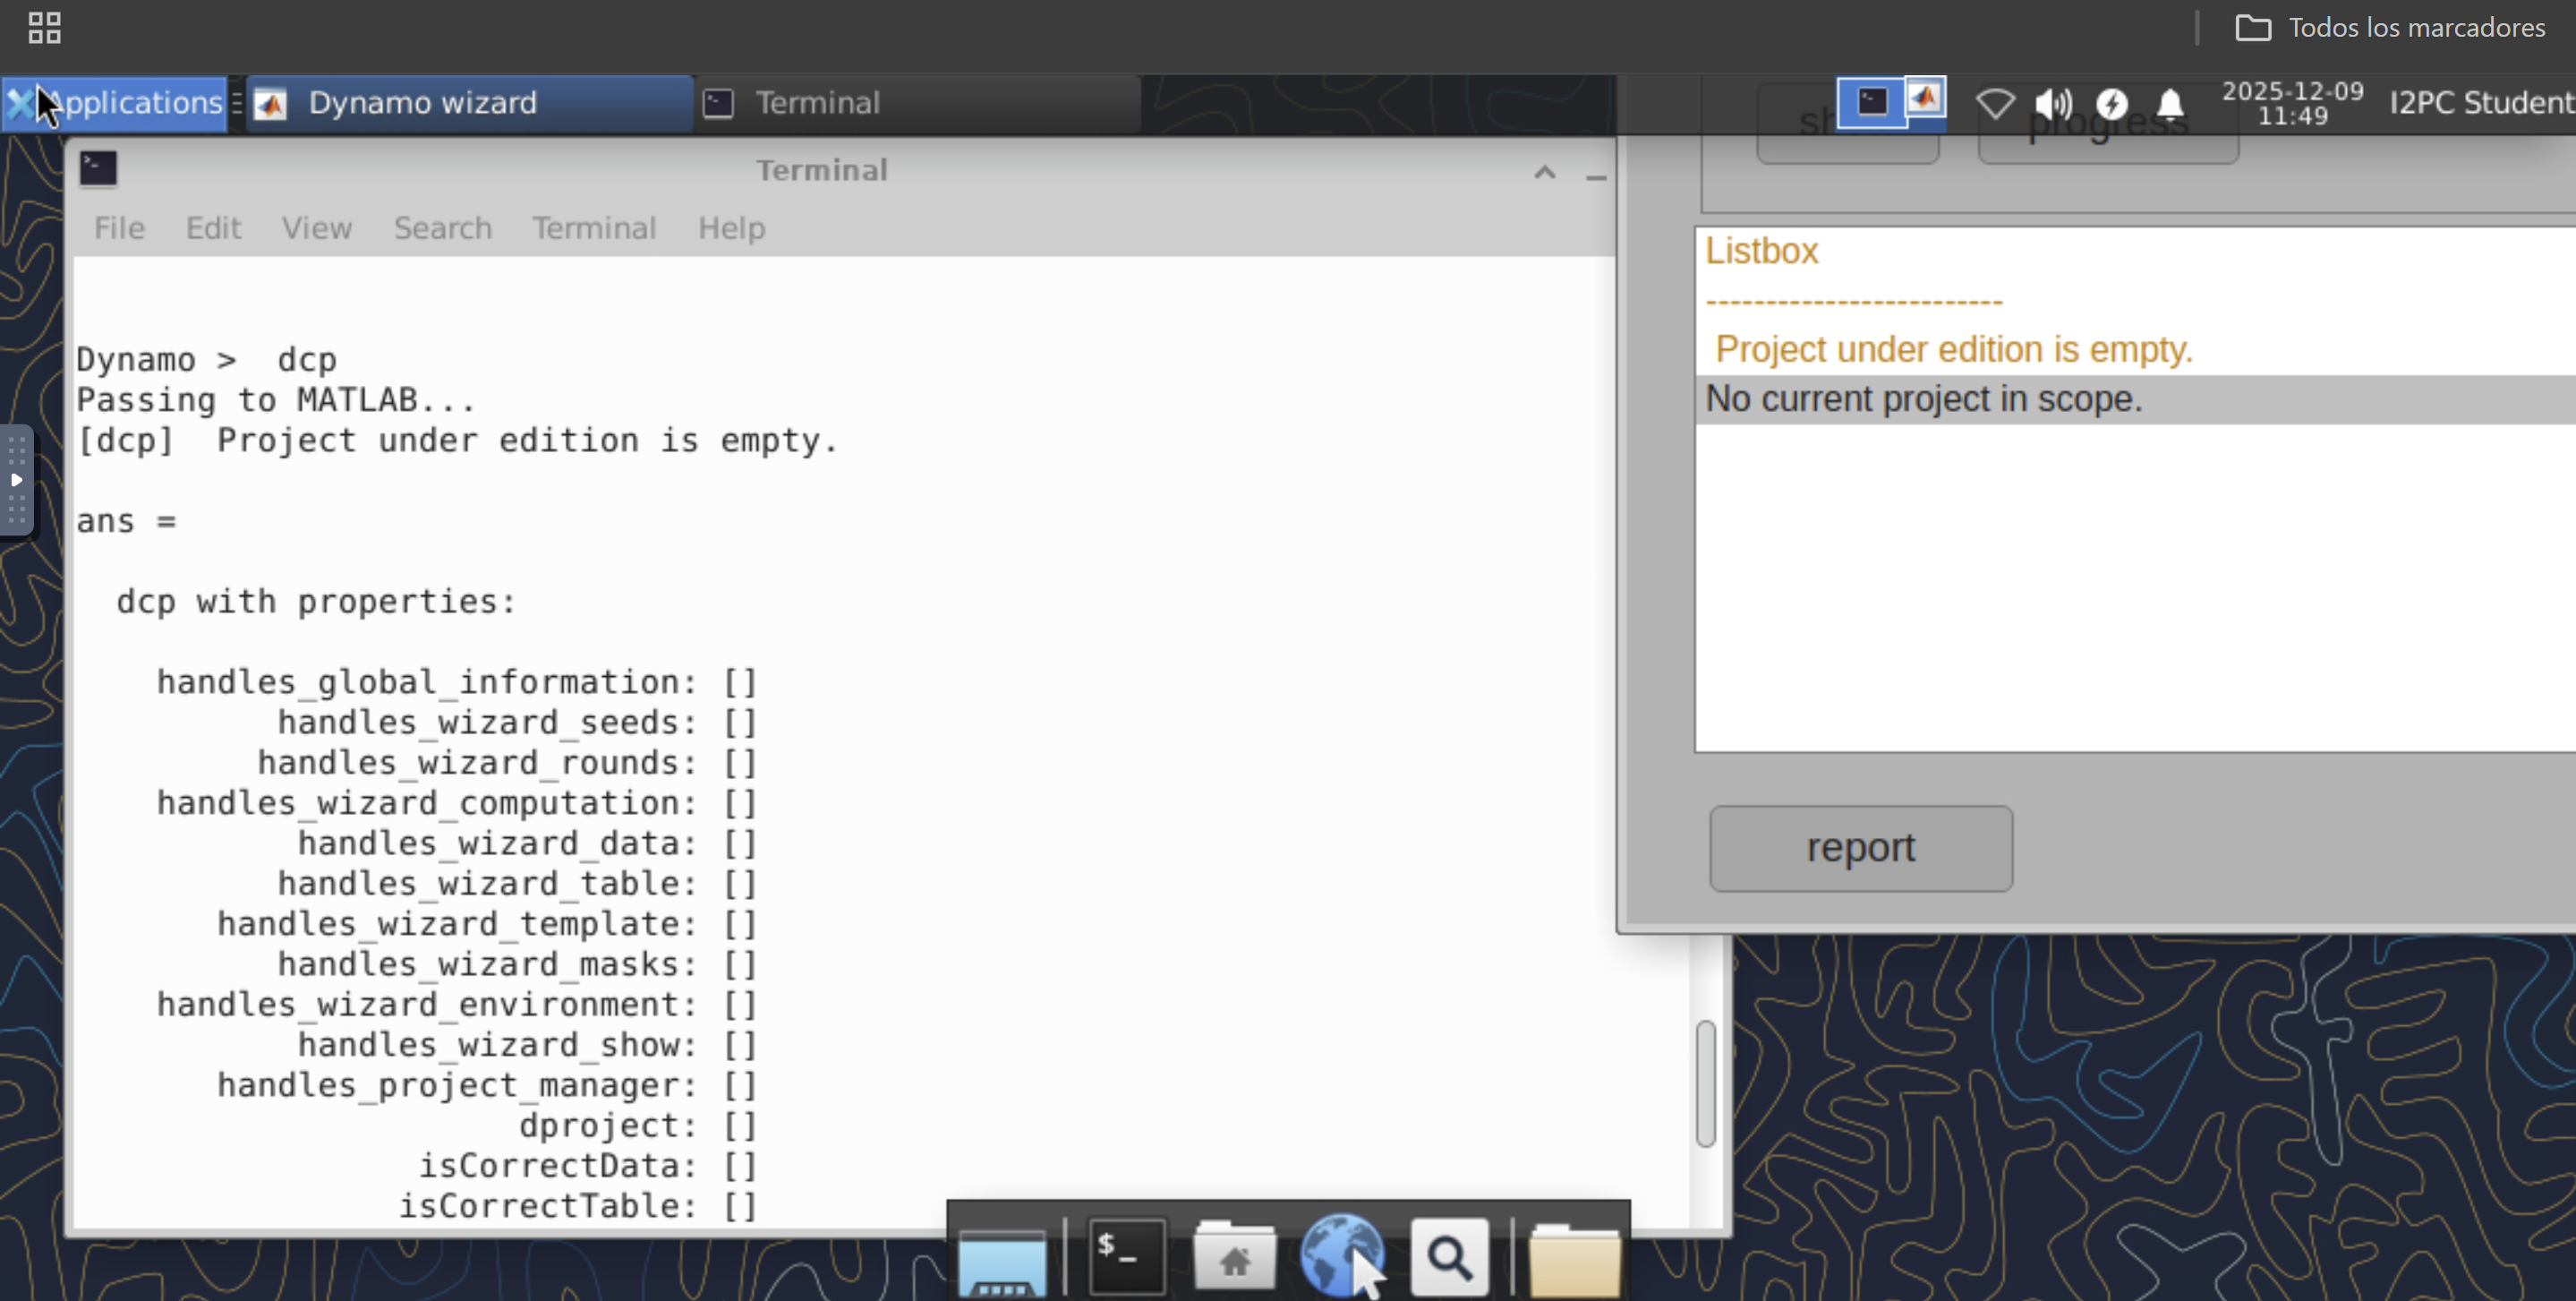The height and width of the screenshot is (1301, 2576).
Task: Click the volume speaker tray icon
Action: 2053,103
